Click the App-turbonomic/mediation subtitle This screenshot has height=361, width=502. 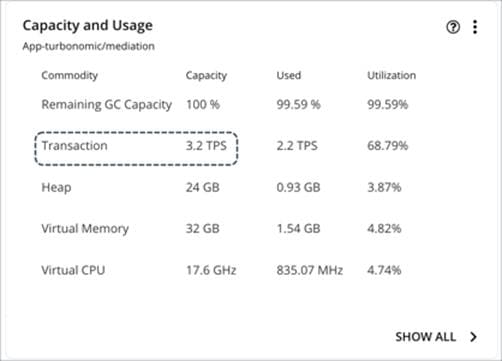click(x=88, y=46)
